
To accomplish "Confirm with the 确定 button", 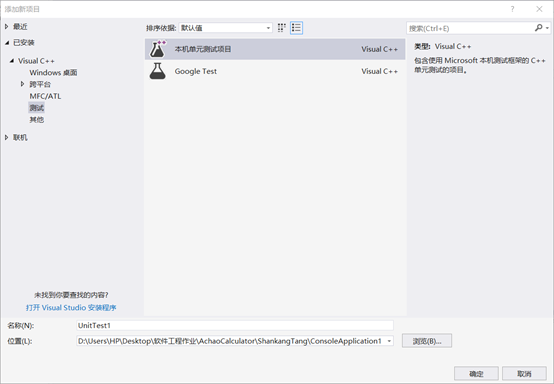I will pos(476,373).
